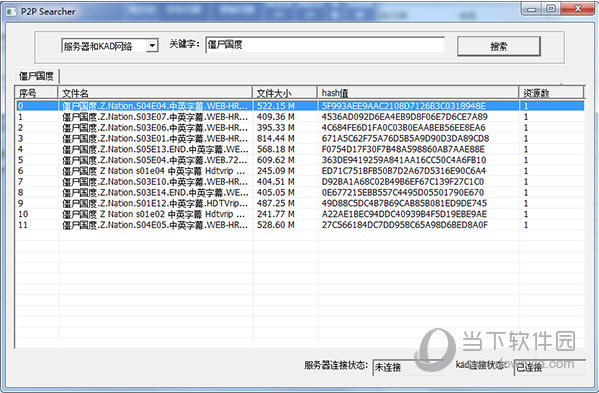599x393 pixels.
Task: Select file name containing S04E05
Action: (x=155, y=225)
